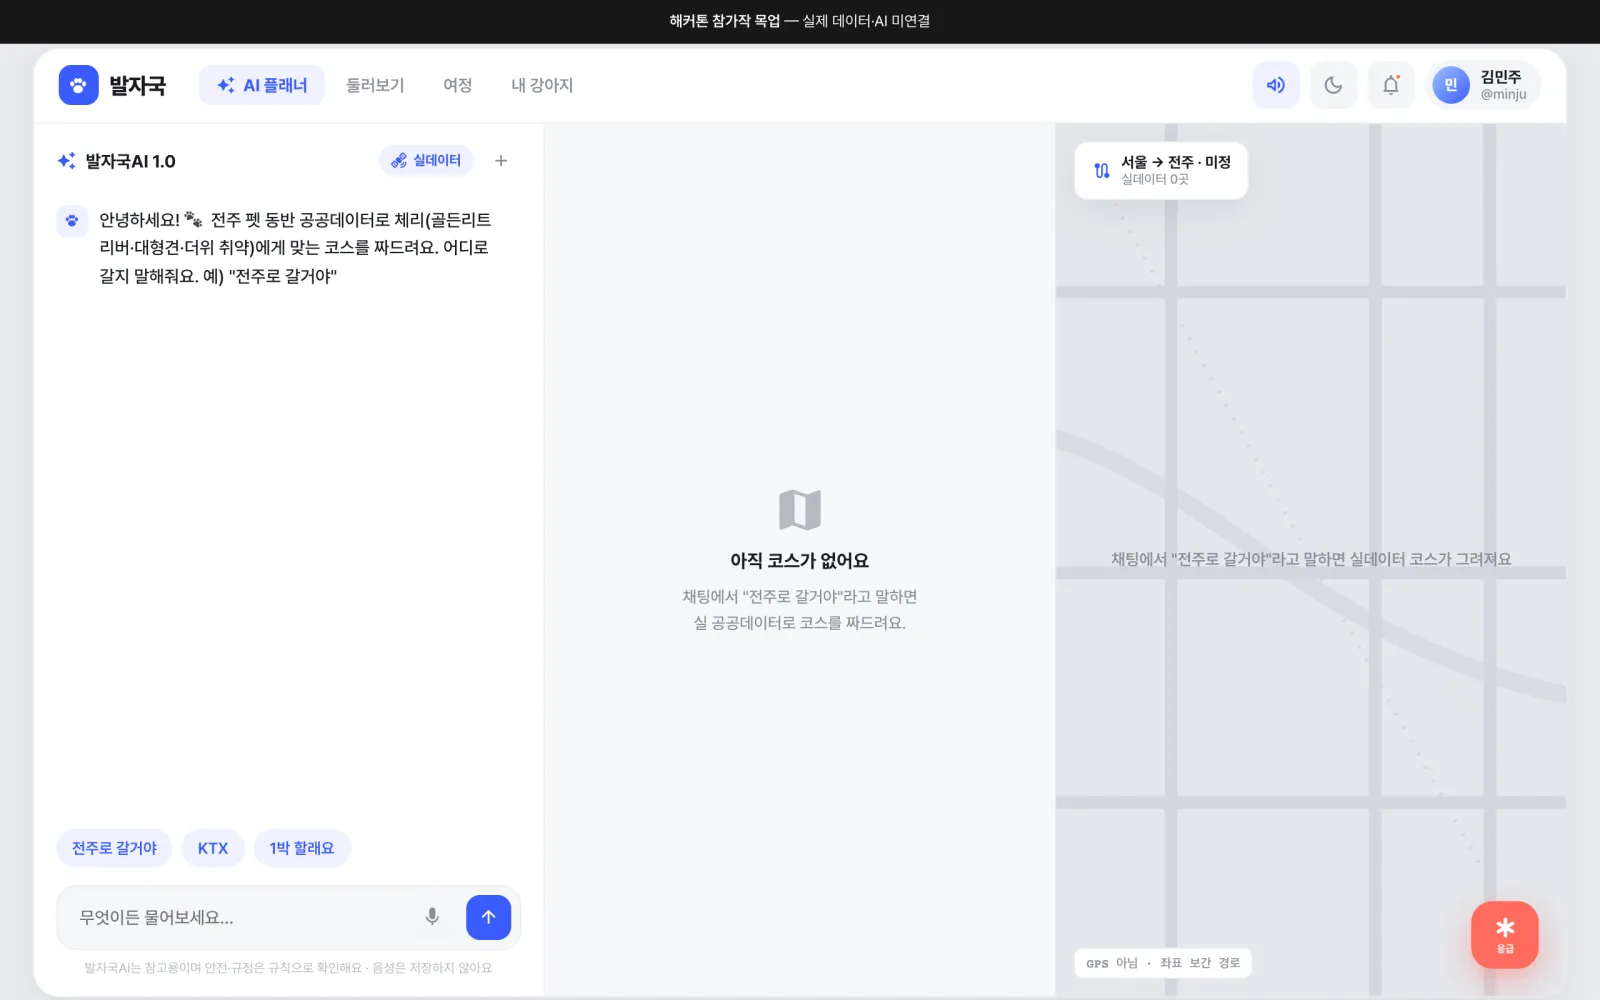
Task: Tap the red 응급 emergency button
Action: pyautogui.click(x=1505, y=935)
